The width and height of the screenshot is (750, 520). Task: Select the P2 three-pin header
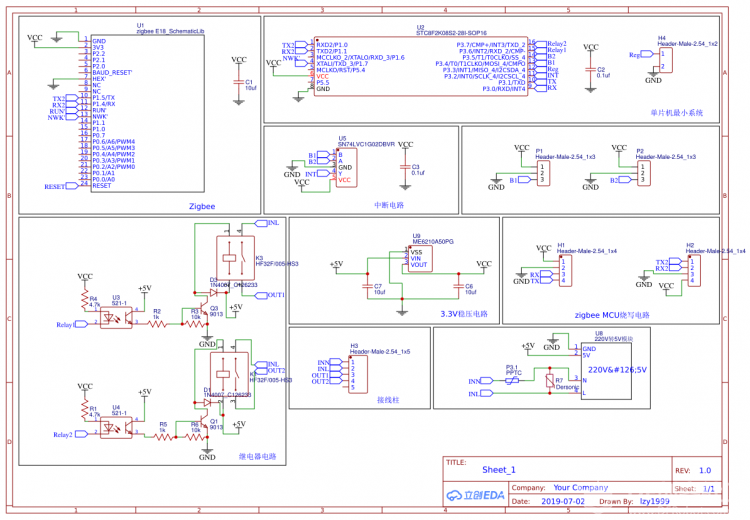point(644,174)
